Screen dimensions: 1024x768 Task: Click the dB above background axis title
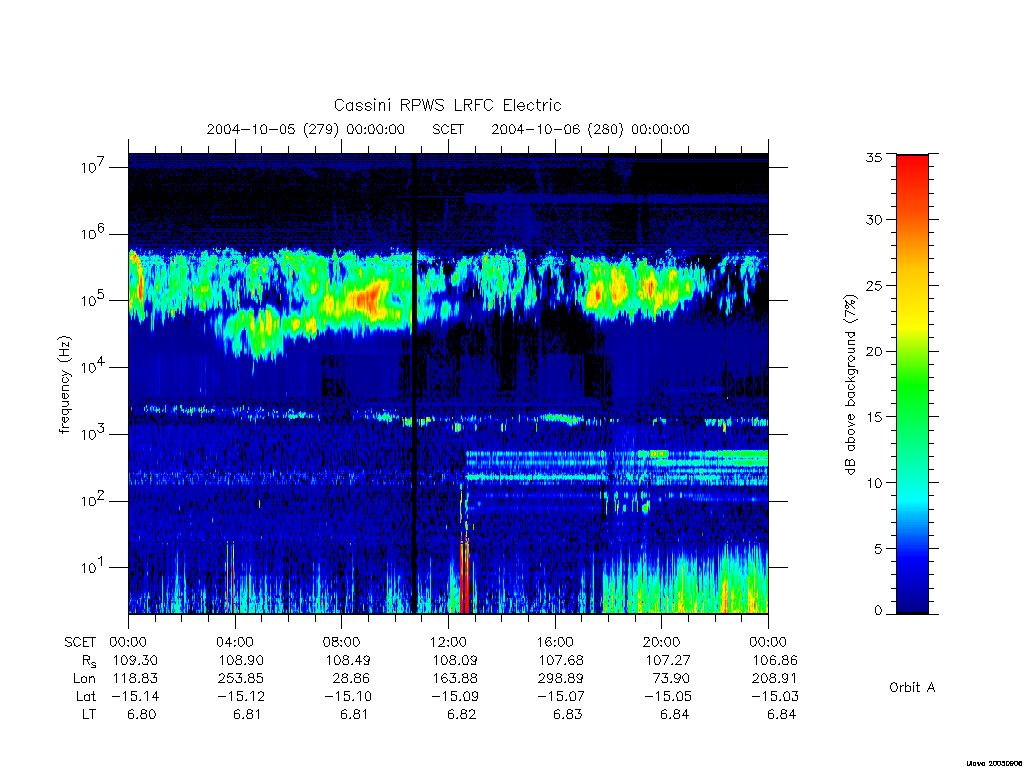[x=850, y=384]
